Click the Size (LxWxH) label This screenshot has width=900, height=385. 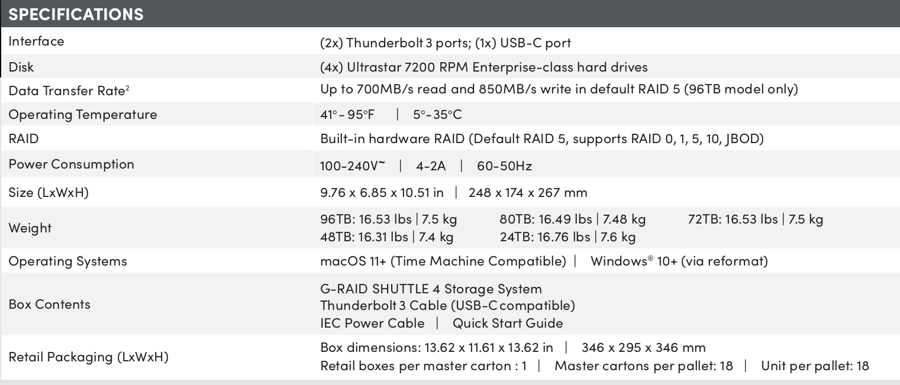[x=49, y=193]
